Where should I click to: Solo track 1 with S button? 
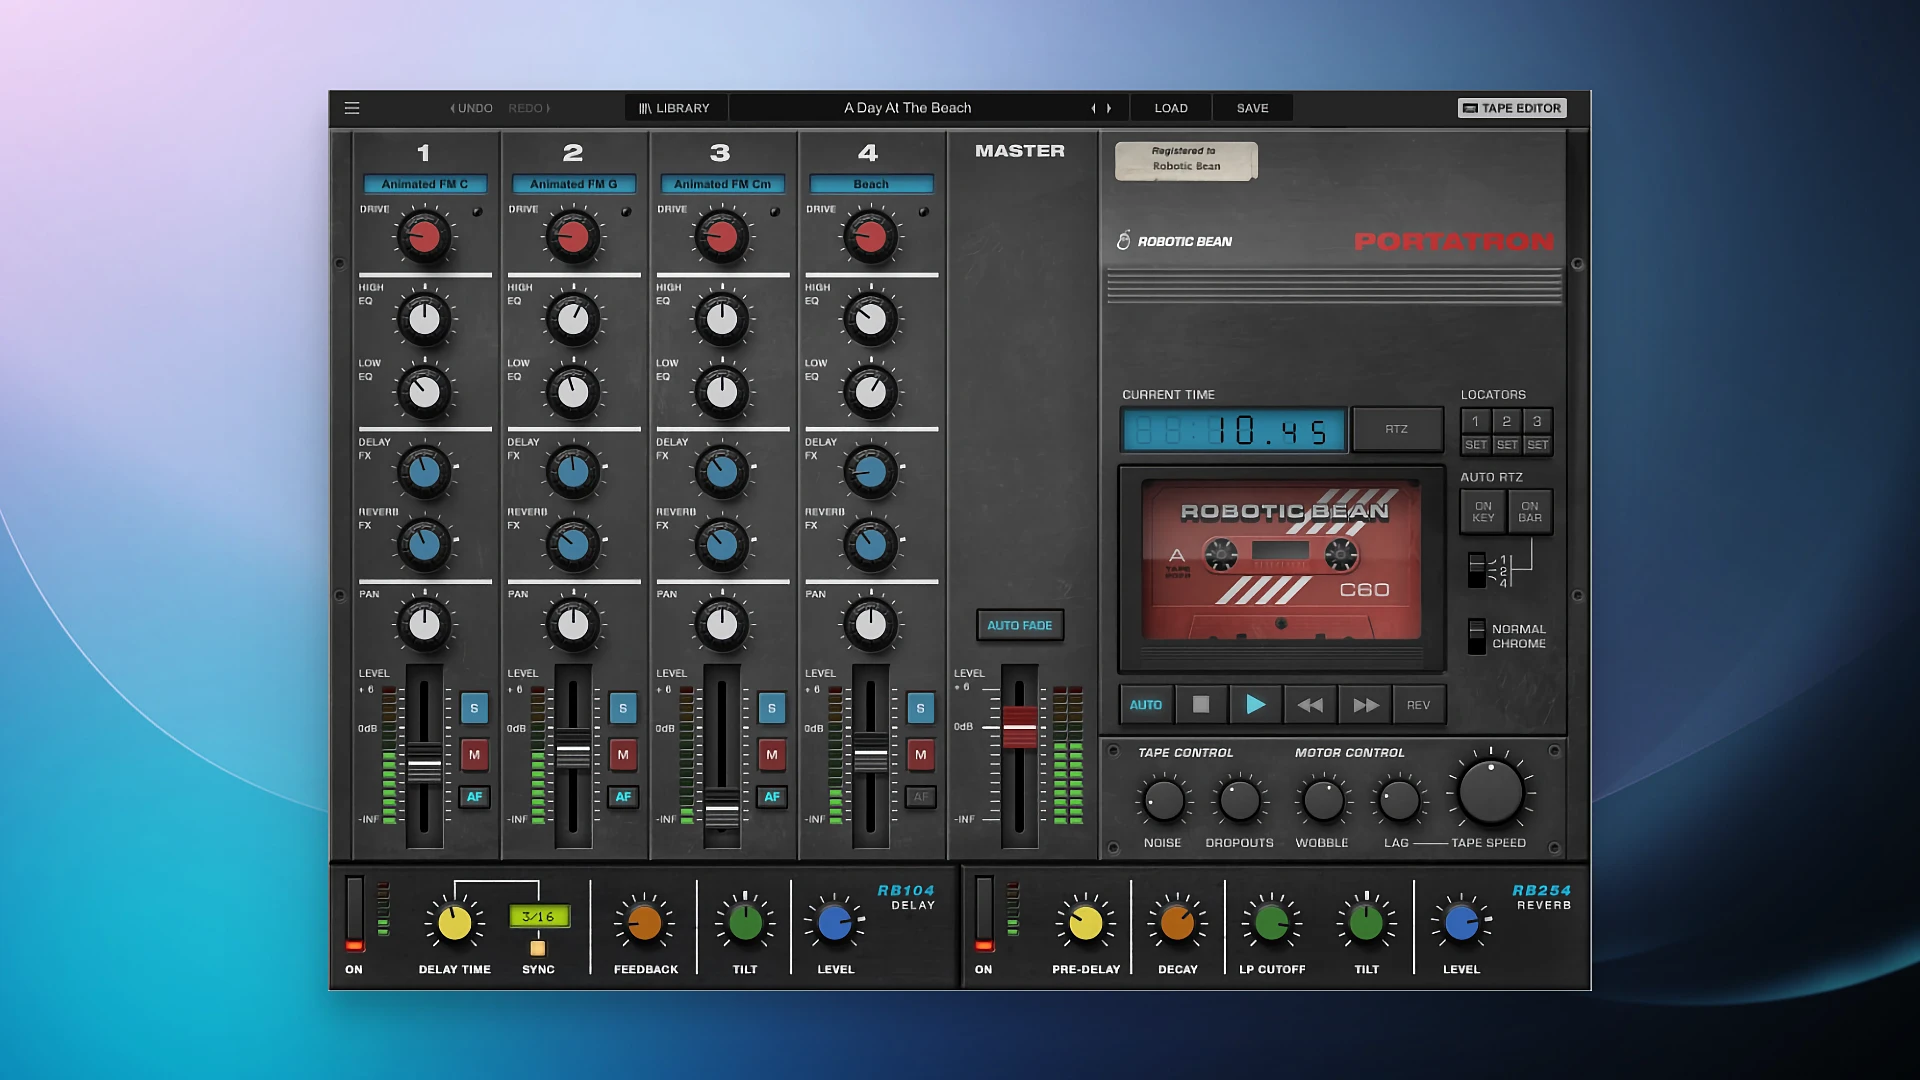tap(474, 708)
